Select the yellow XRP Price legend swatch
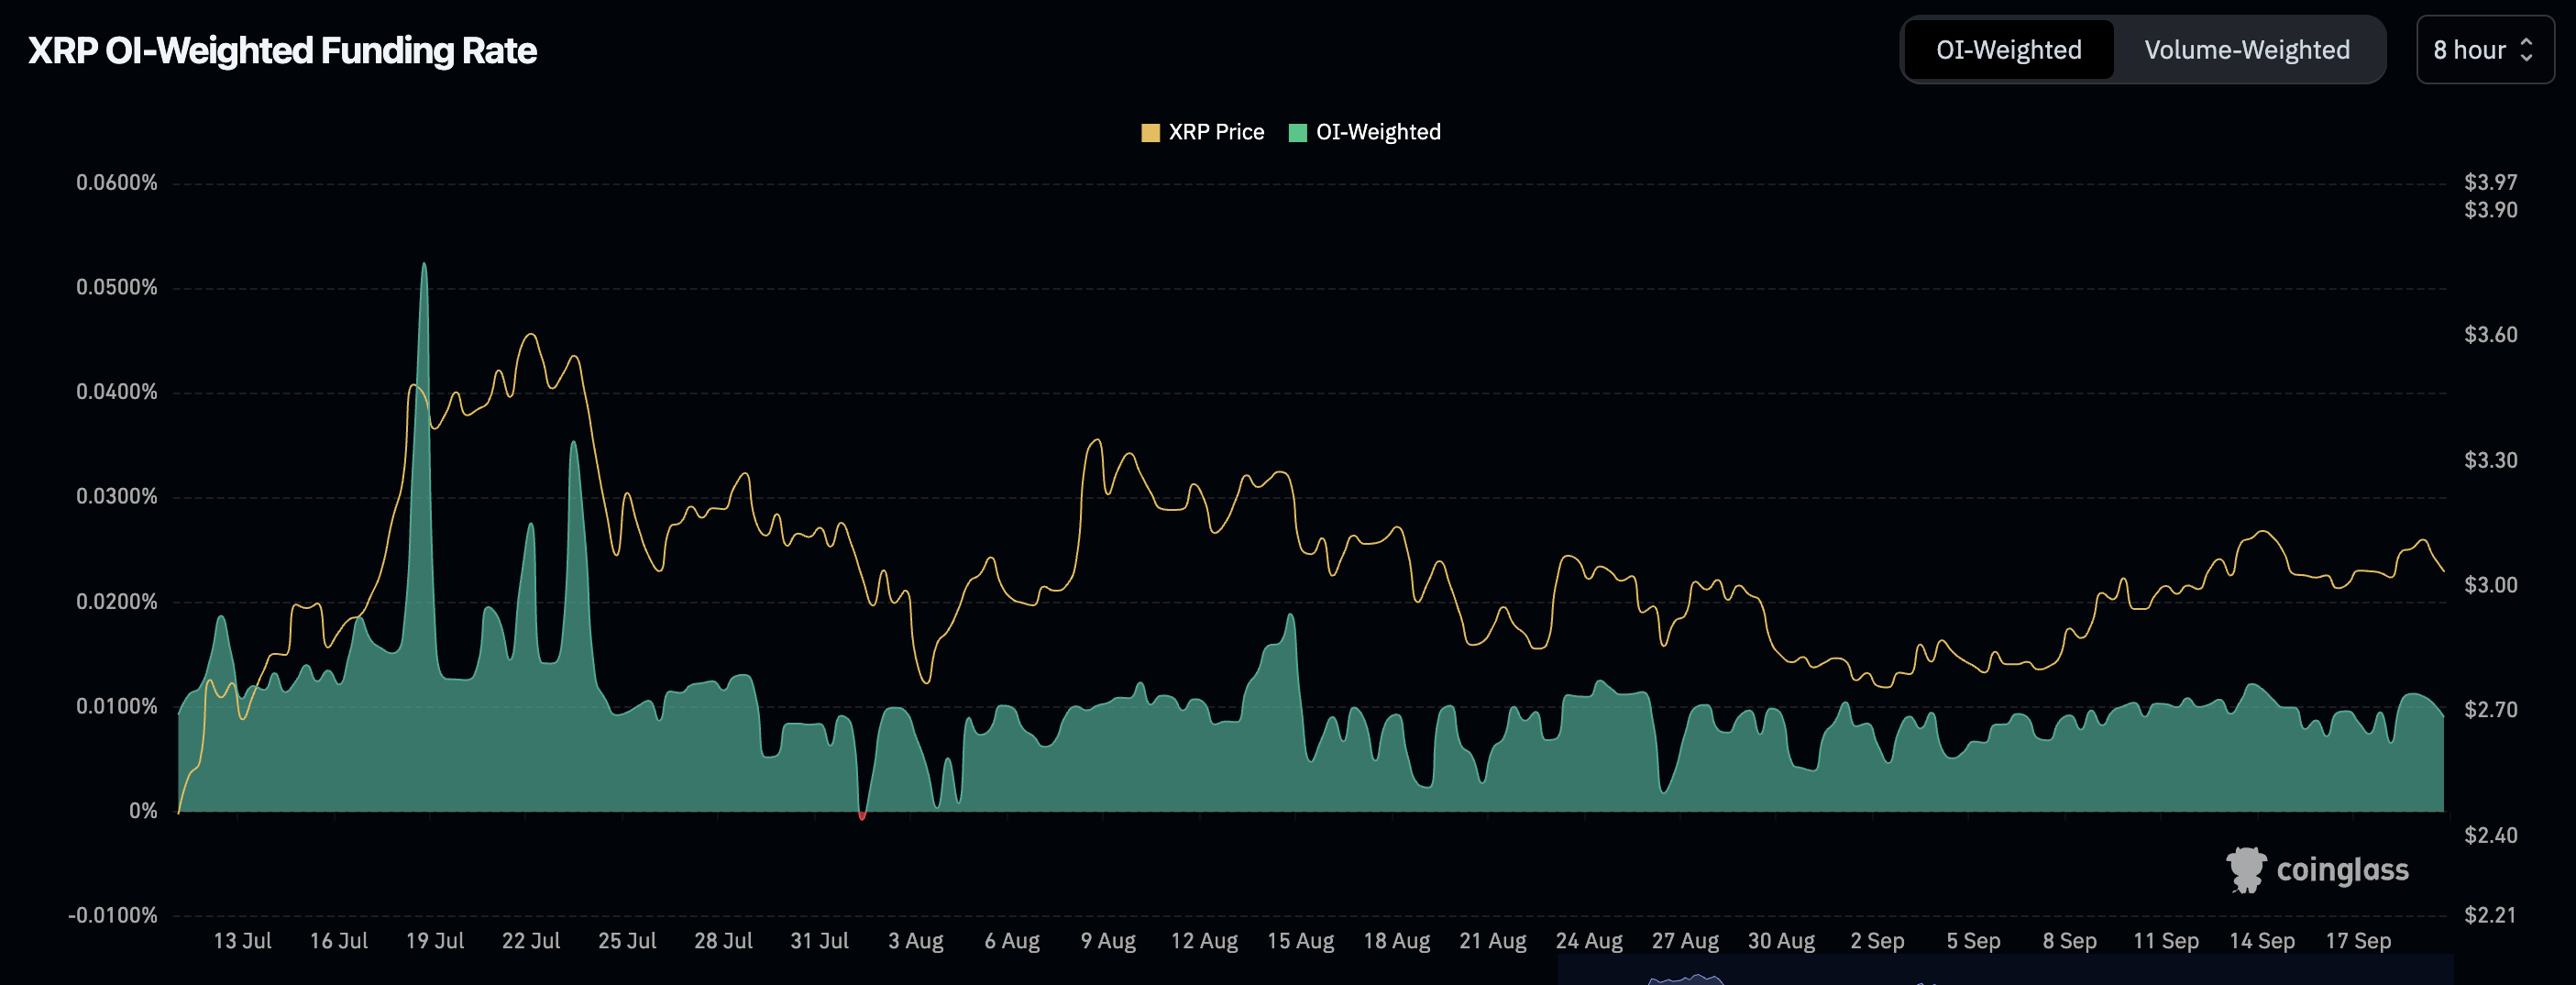 1151,131
